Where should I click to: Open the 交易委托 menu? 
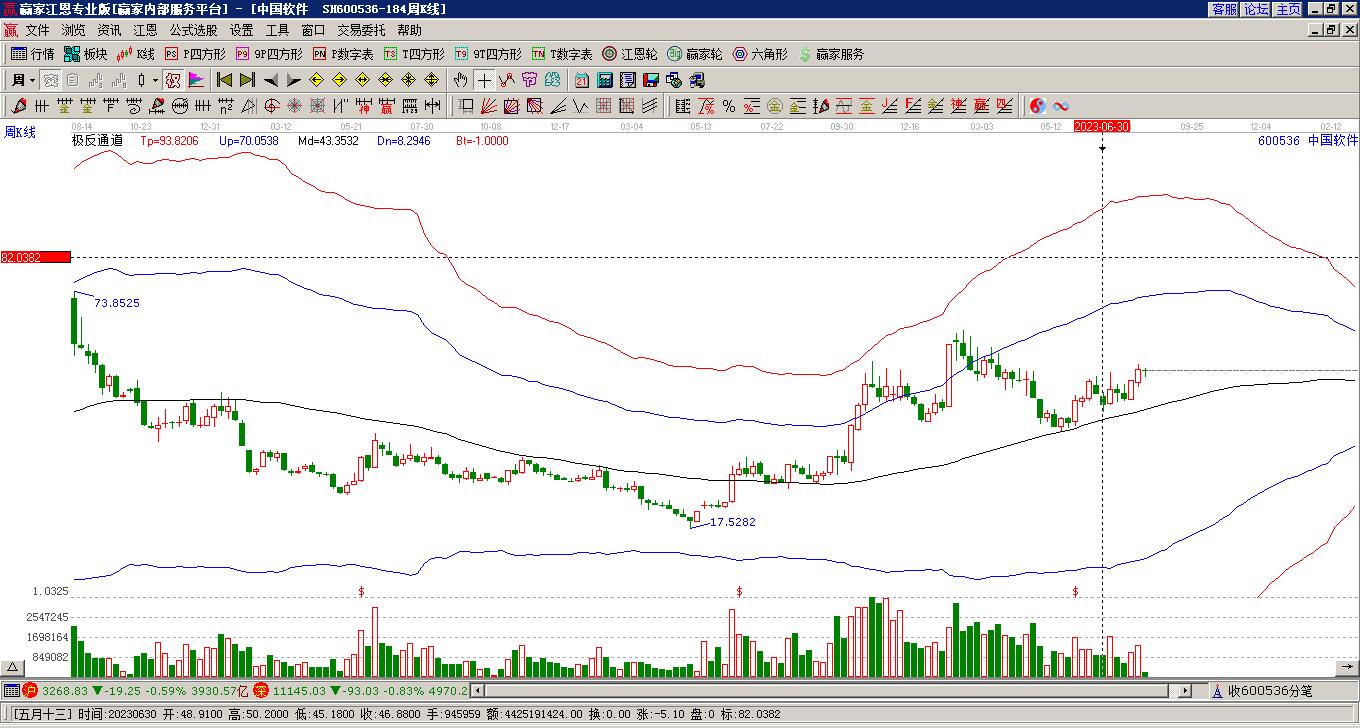point(361,31)
